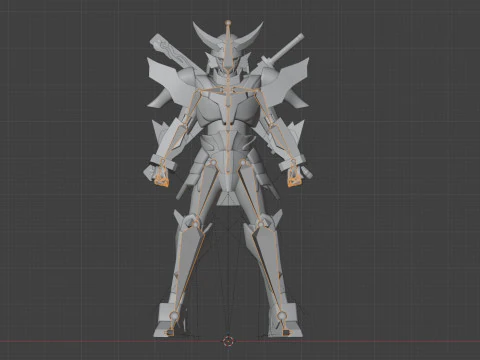
Task: Select the ankle joint sphere on the screen-left foot
Action: coord(174,315)
